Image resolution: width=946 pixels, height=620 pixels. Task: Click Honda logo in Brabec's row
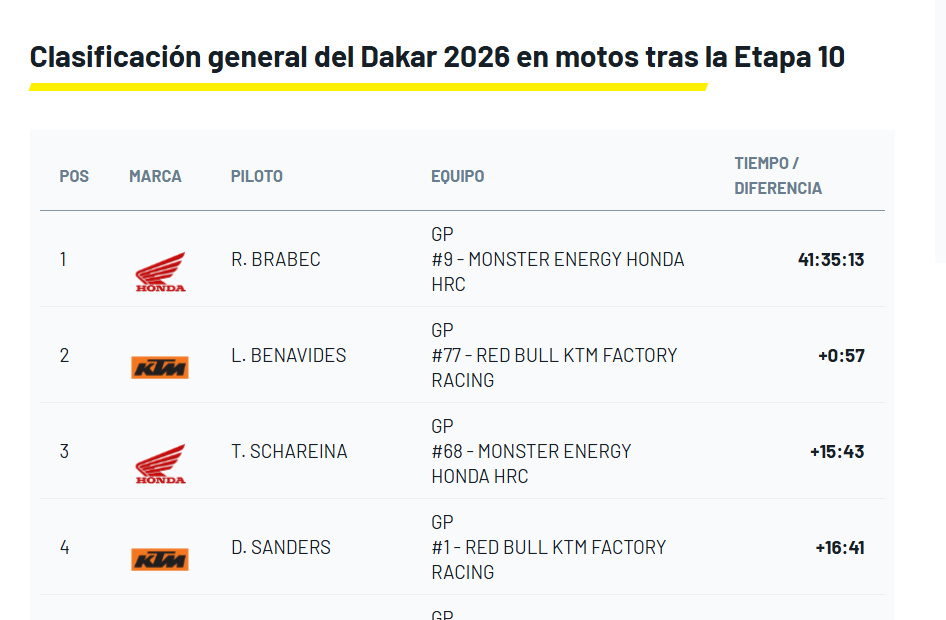point(160,271)
